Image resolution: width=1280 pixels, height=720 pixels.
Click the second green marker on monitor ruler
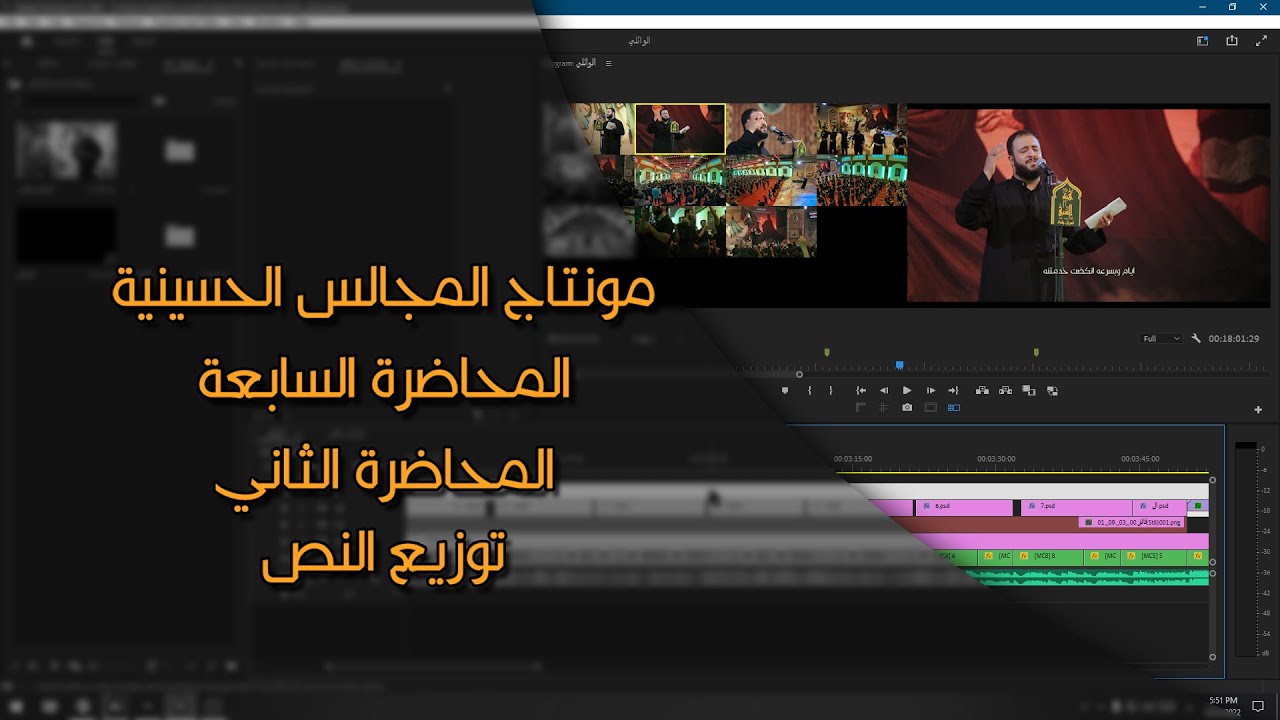click(x=1036, y=352)
